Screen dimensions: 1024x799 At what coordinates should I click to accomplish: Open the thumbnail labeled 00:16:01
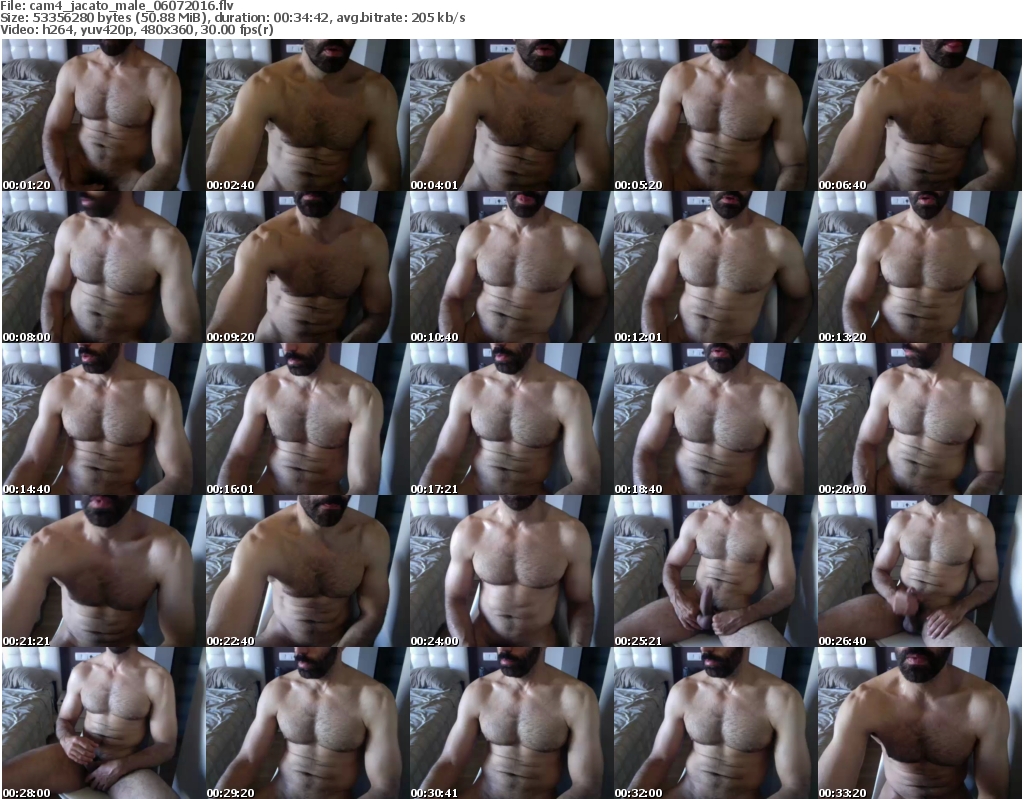[x=306, y=419]
